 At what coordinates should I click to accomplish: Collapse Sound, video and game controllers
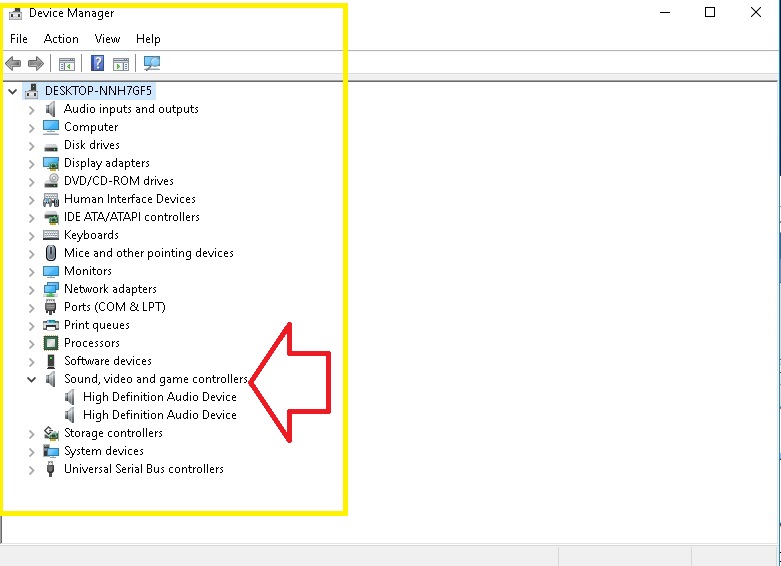pos(31,379)
